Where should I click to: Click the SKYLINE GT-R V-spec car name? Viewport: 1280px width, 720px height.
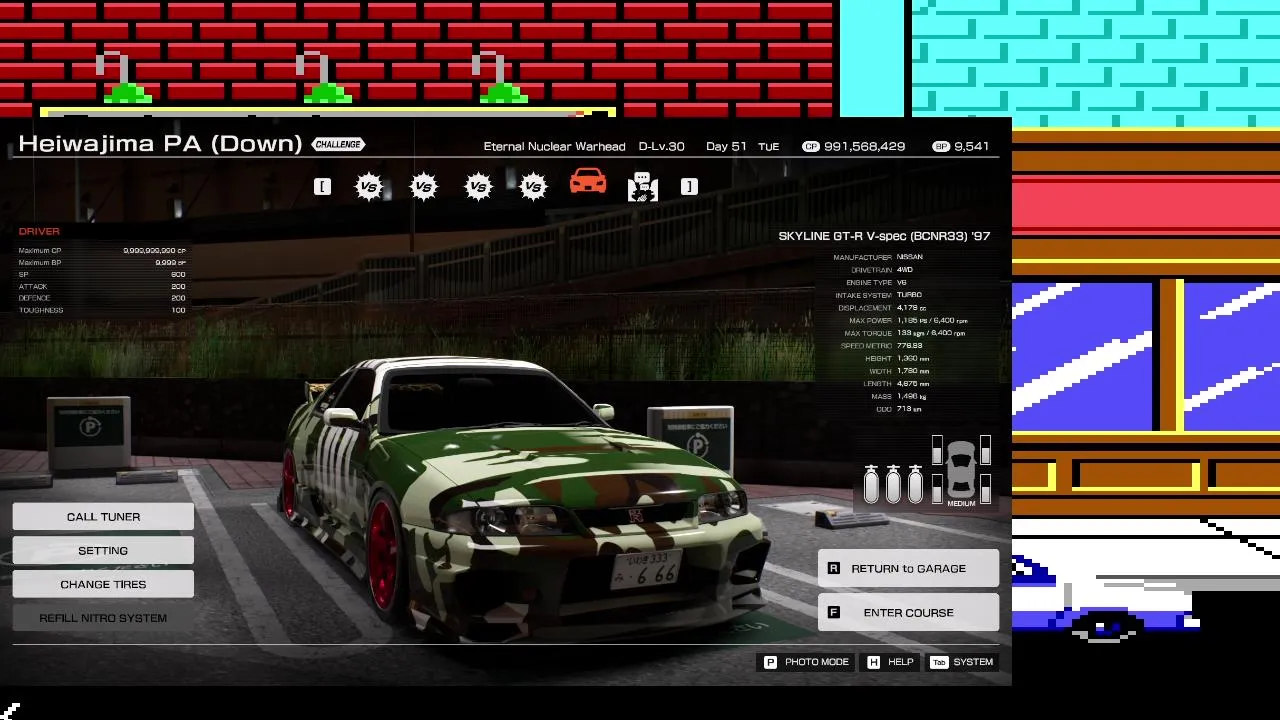point(884,236)
